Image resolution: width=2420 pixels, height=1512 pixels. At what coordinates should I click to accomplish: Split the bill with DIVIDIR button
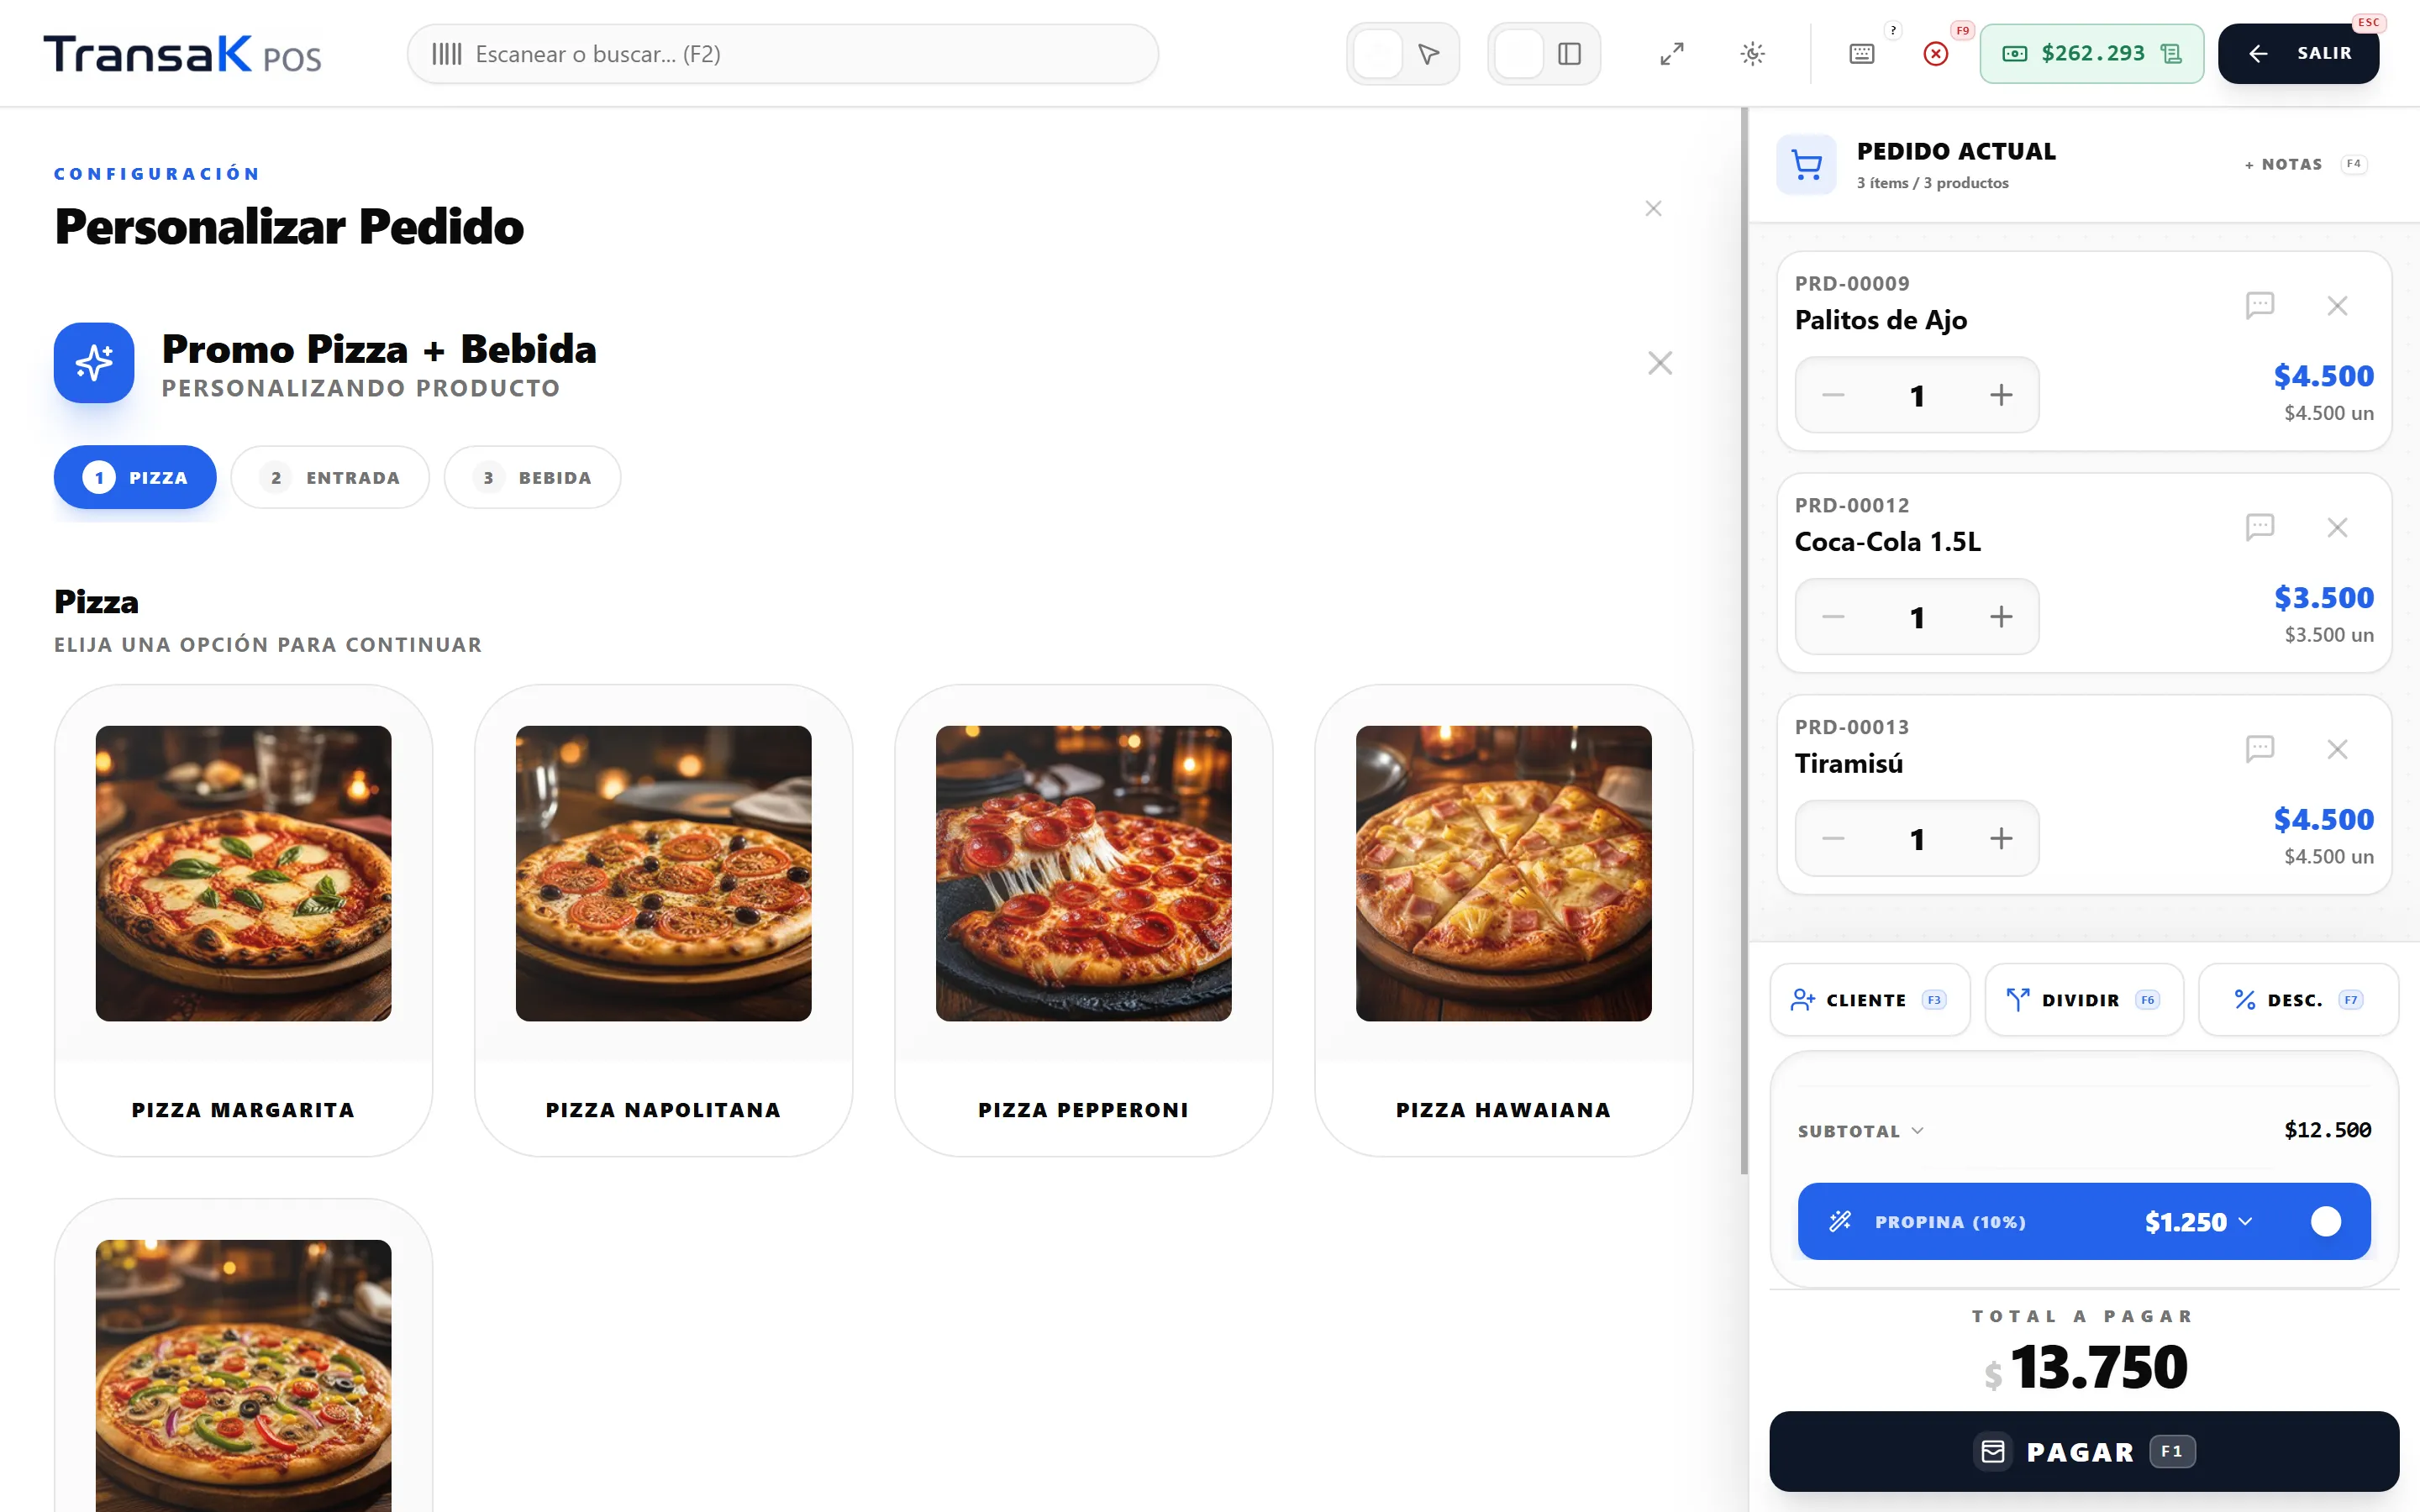[x=2084, y=1000]
